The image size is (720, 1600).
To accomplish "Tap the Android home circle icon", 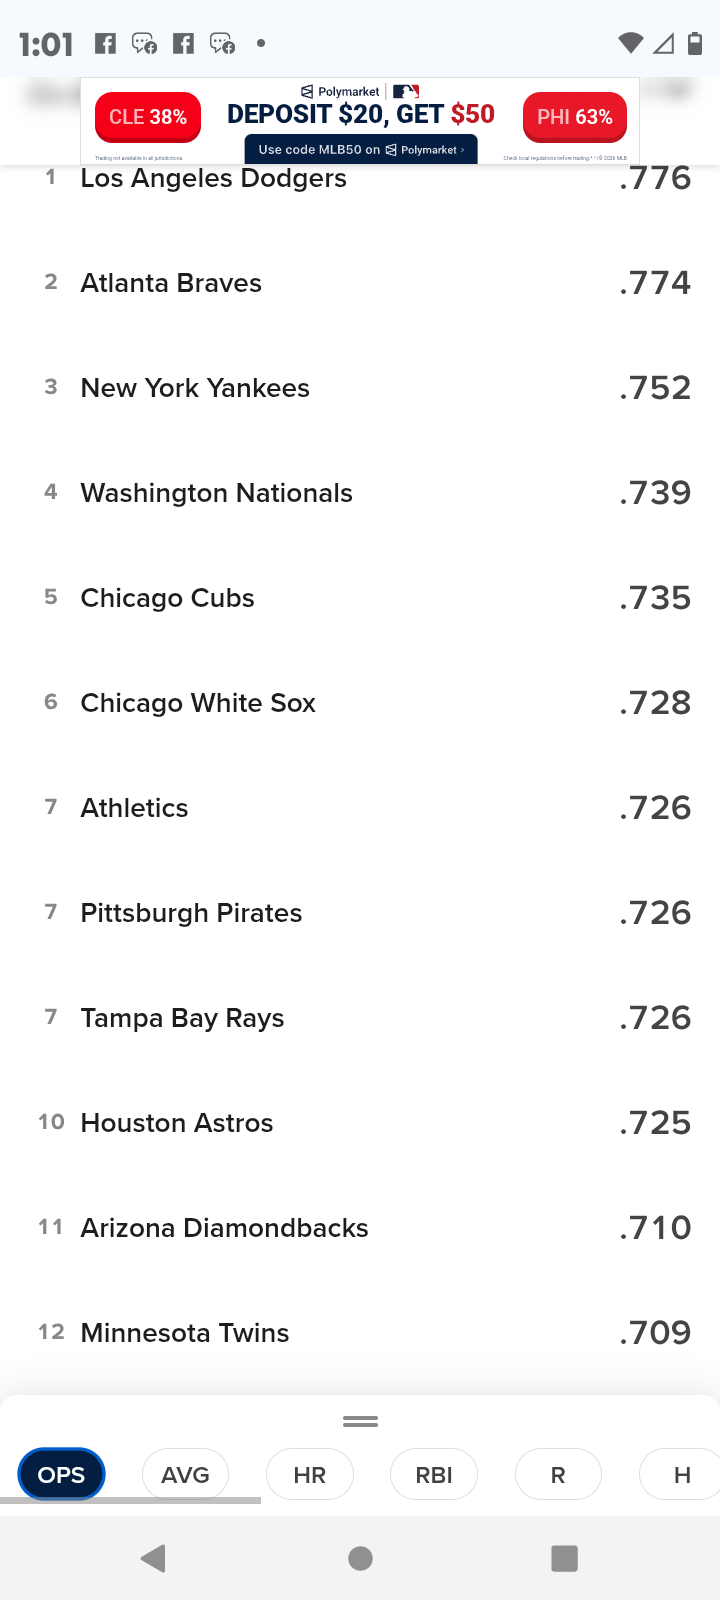I will [360, 1558].
